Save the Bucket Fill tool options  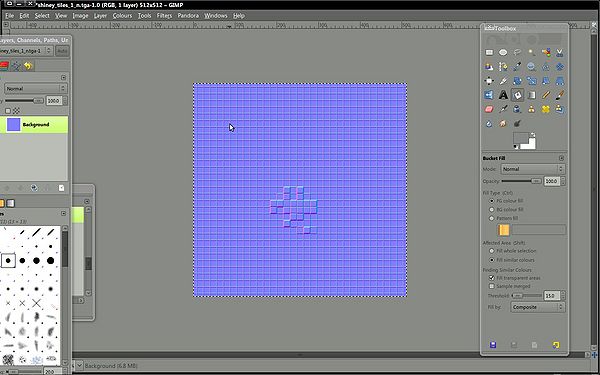tap(493, 345)
